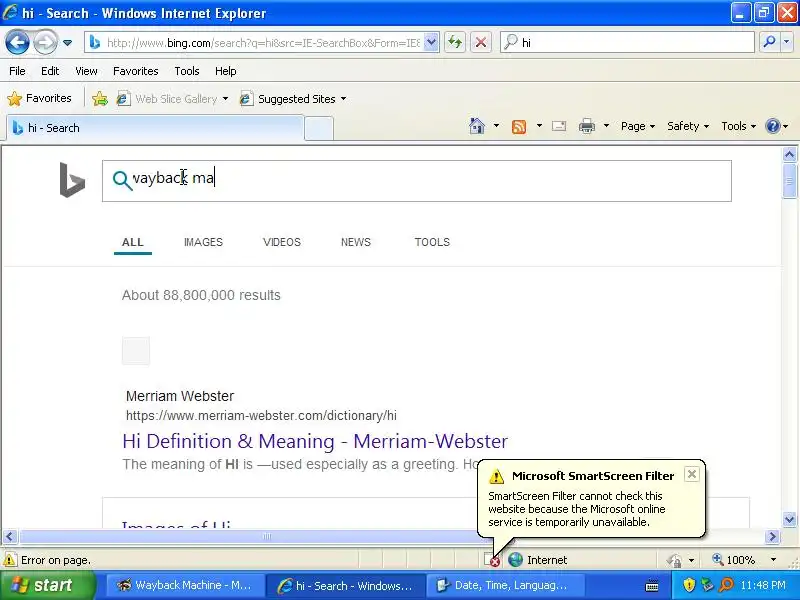Screen dimensions: 800x600
Task: Switch to the IMAGES tab
Action: tap(203, 242)
